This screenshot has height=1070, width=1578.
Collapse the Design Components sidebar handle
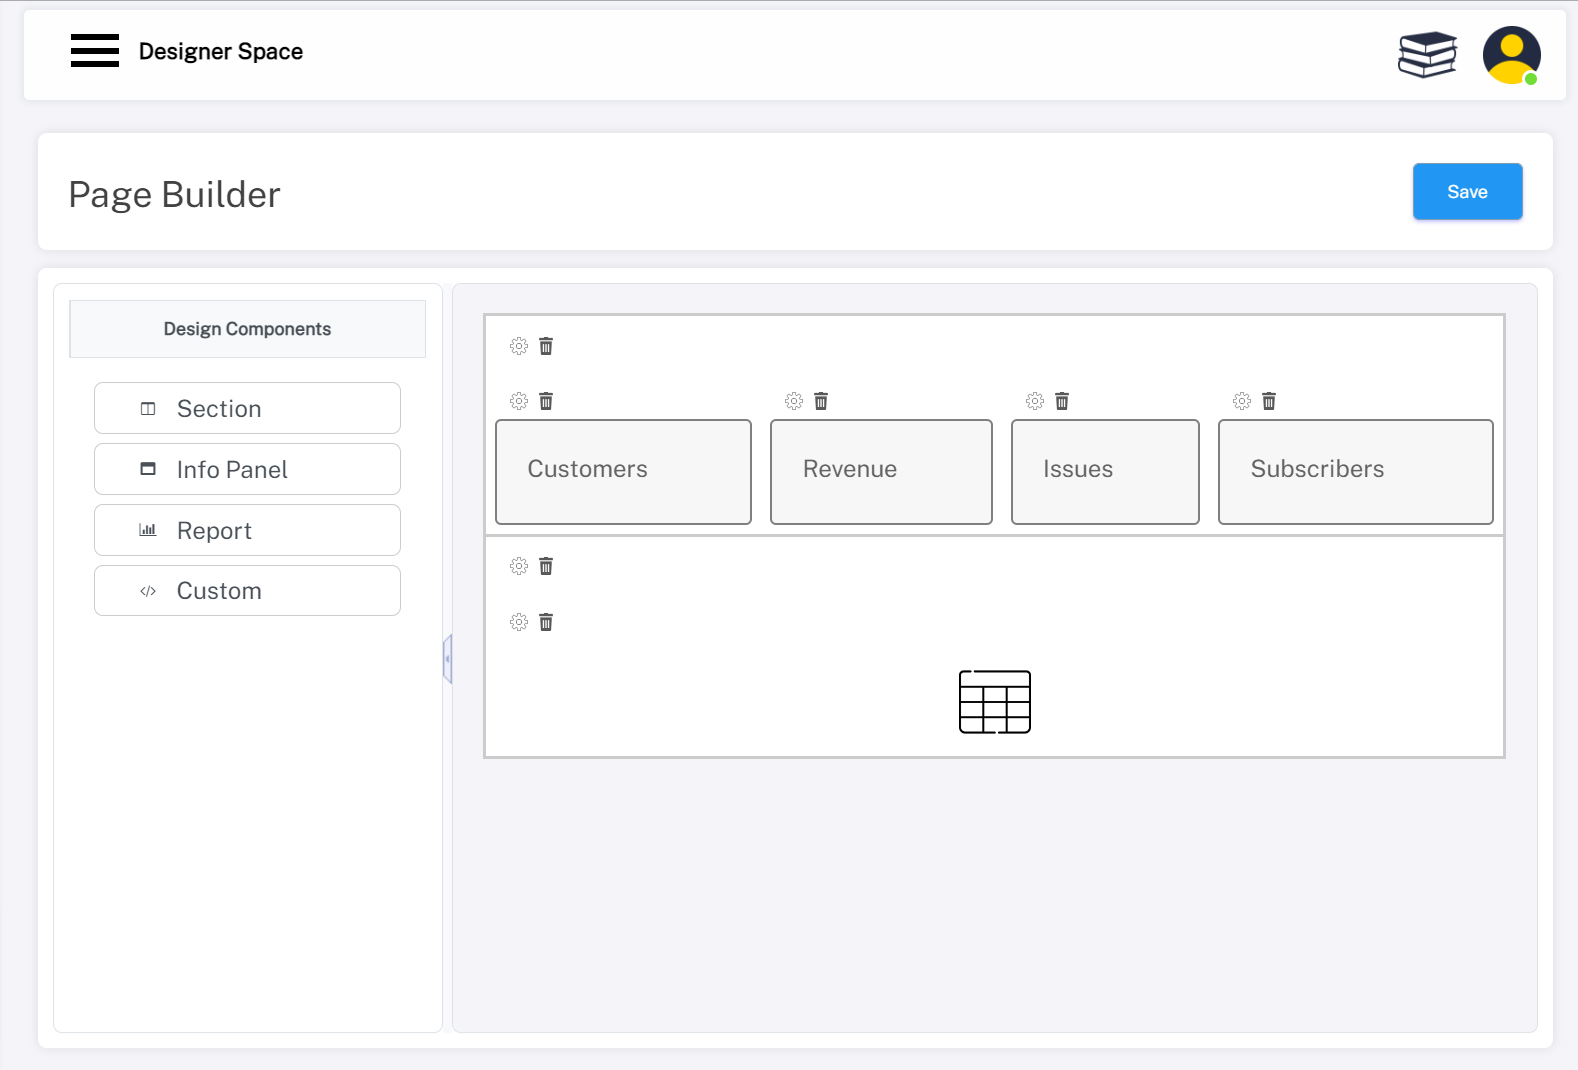tap(448, 659)
